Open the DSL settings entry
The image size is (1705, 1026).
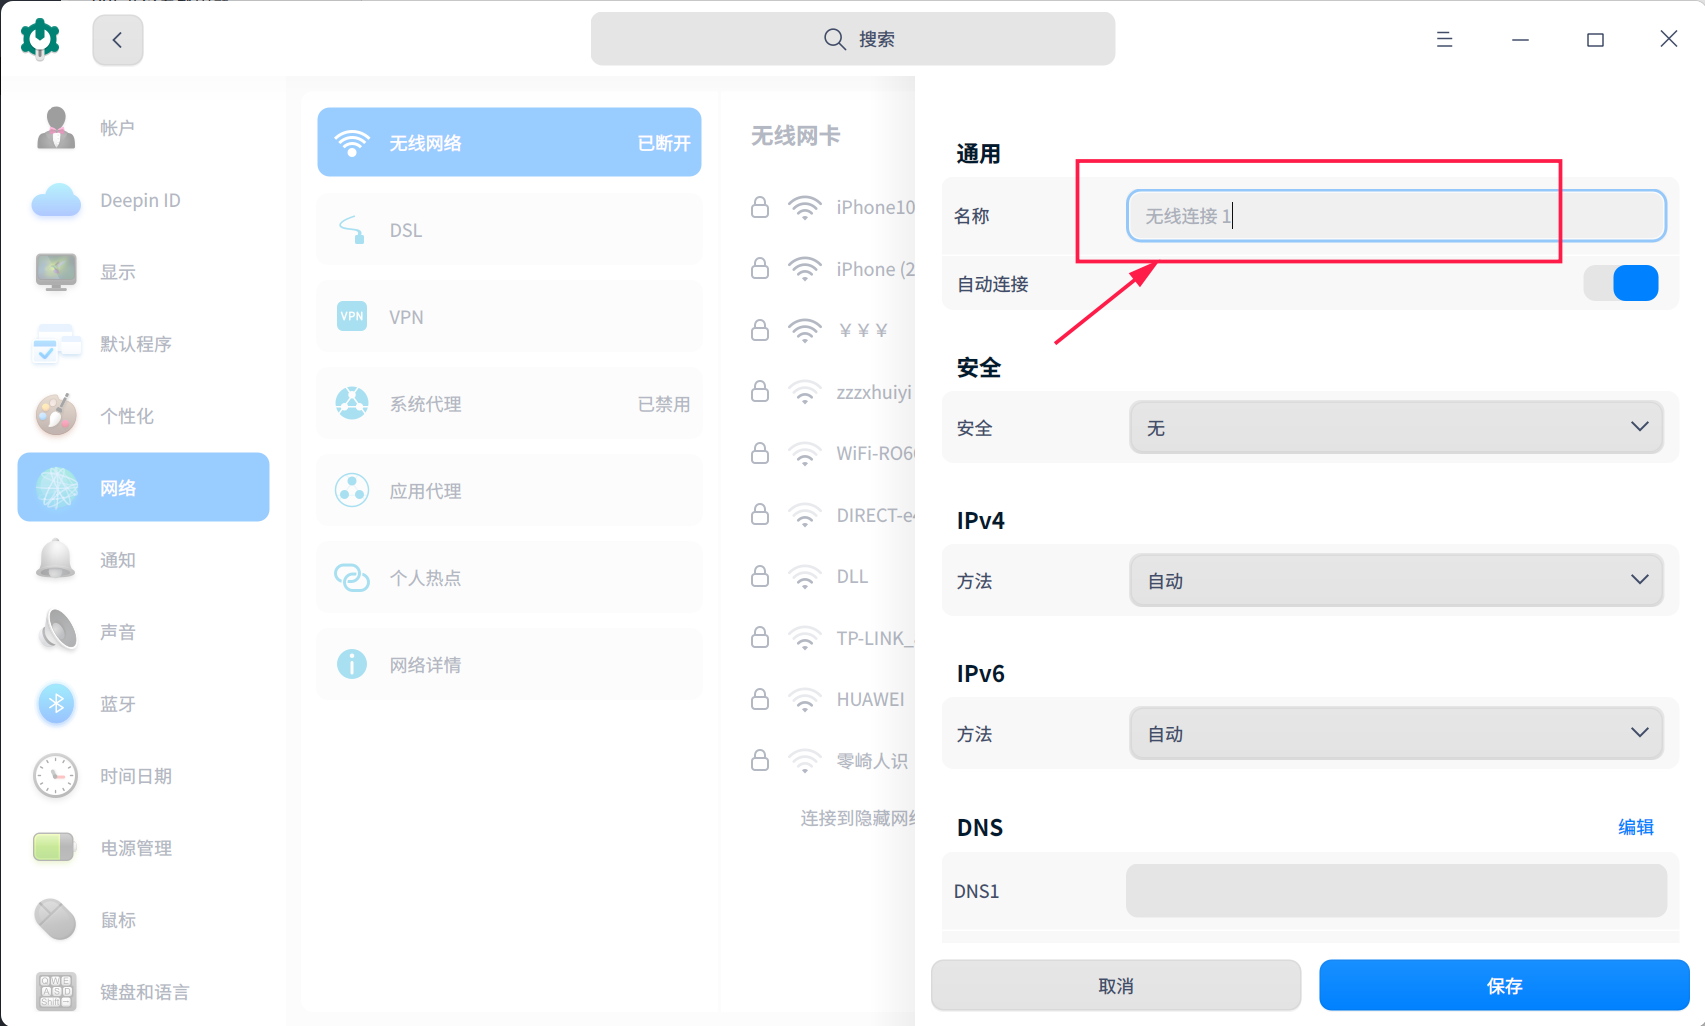coord(509,230)
